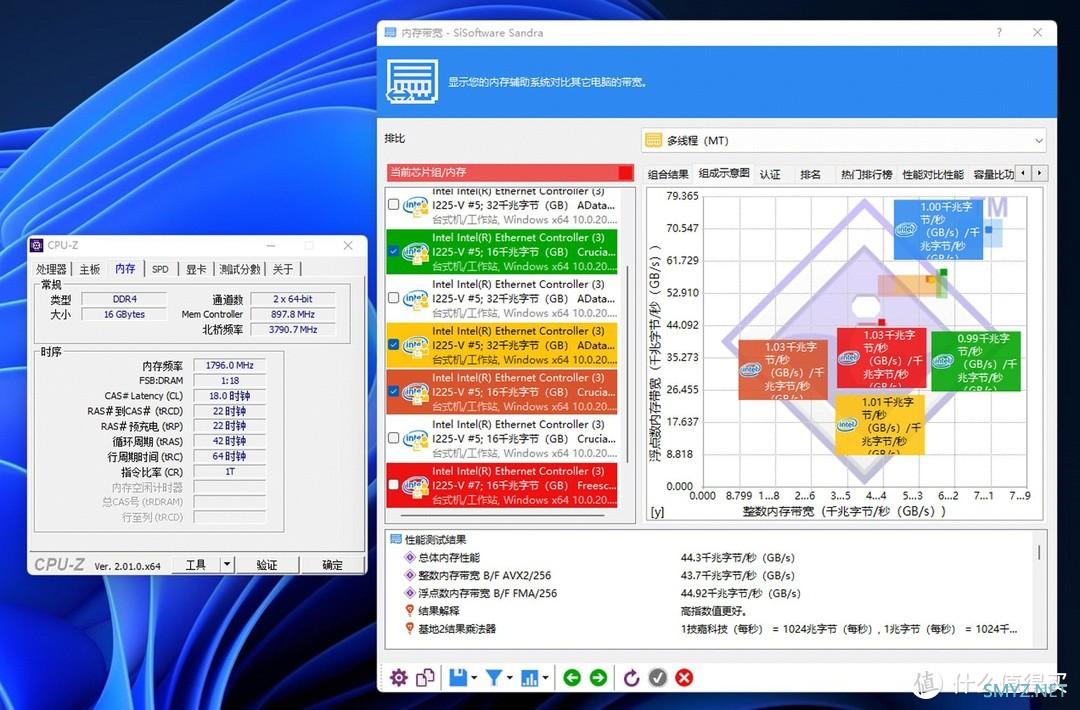Select the 组合结果 tab in Sandra
Image resolution: width=1080 pixels, height=710 pixels.
[x=668, y=174]
